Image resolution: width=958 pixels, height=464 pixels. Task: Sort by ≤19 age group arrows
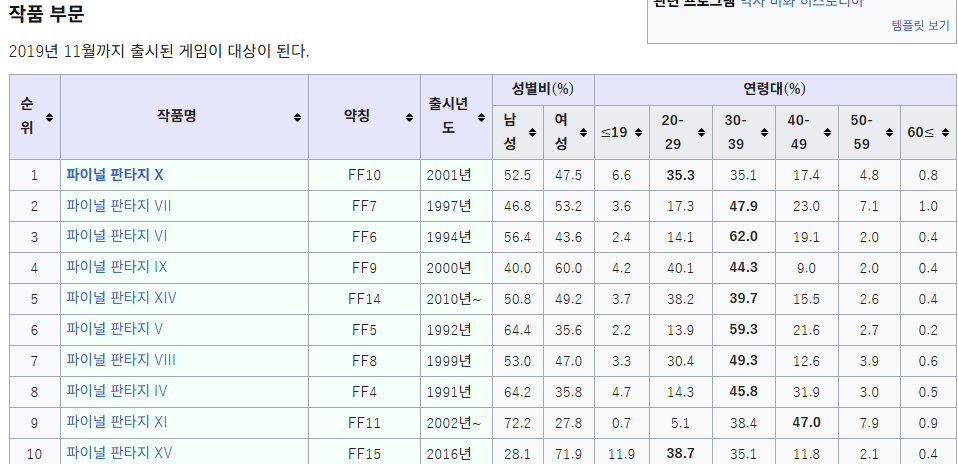pos(638,133)
